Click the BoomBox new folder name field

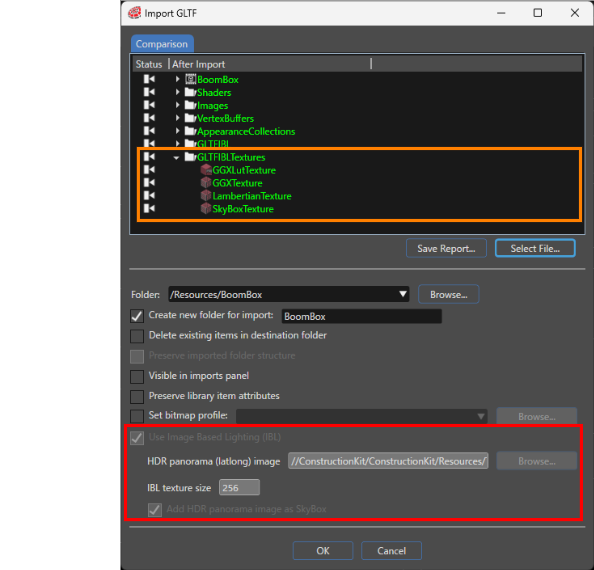(x=362, y=316)
